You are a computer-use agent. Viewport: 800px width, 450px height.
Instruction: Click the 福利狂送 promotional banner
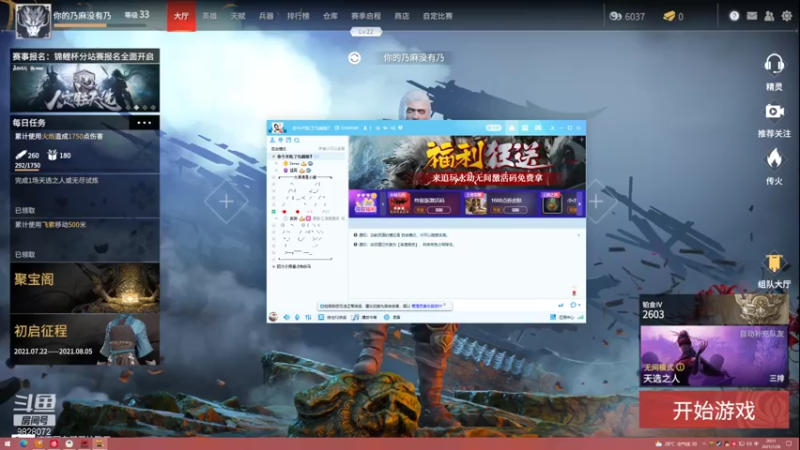467,162
